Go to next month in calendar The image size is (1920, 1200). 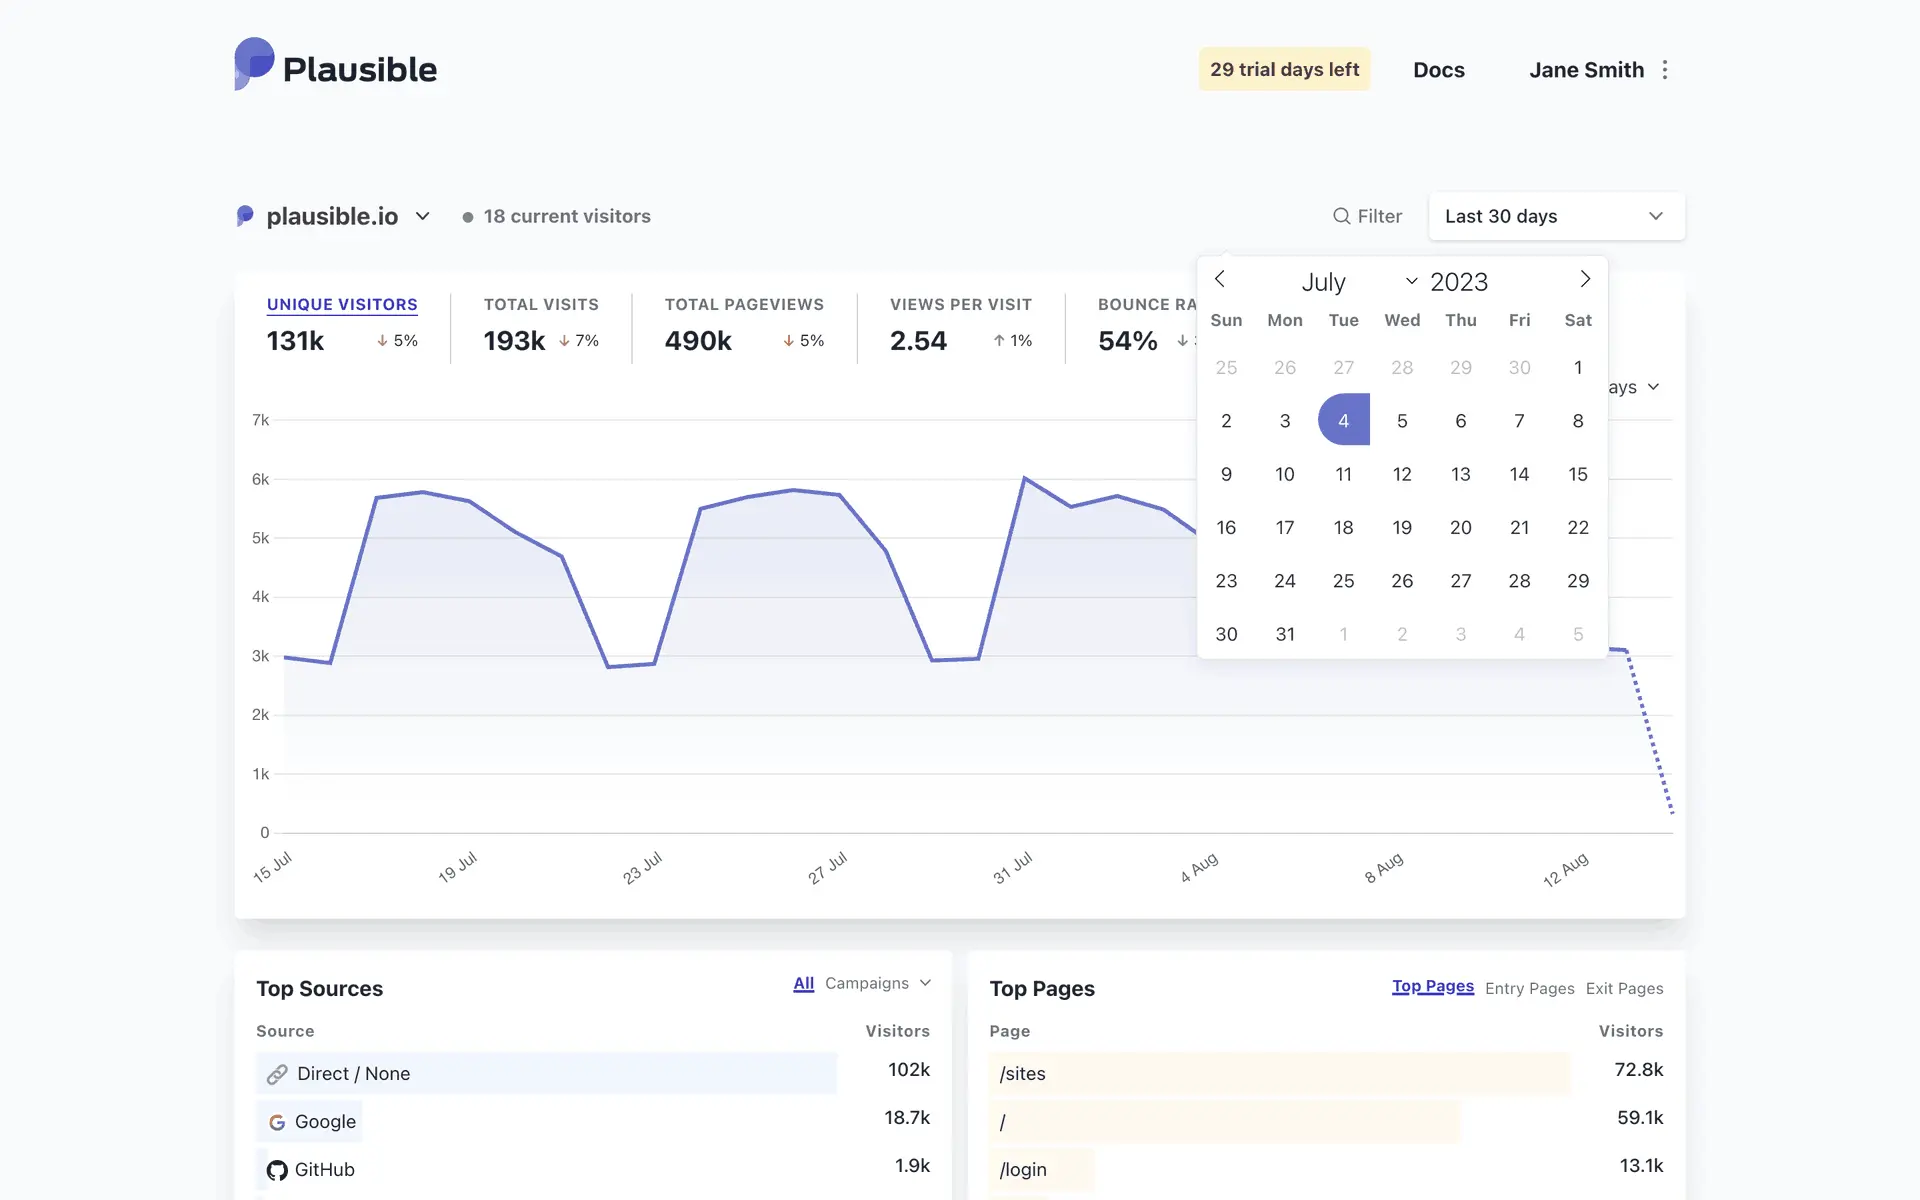coord(1585,279)
